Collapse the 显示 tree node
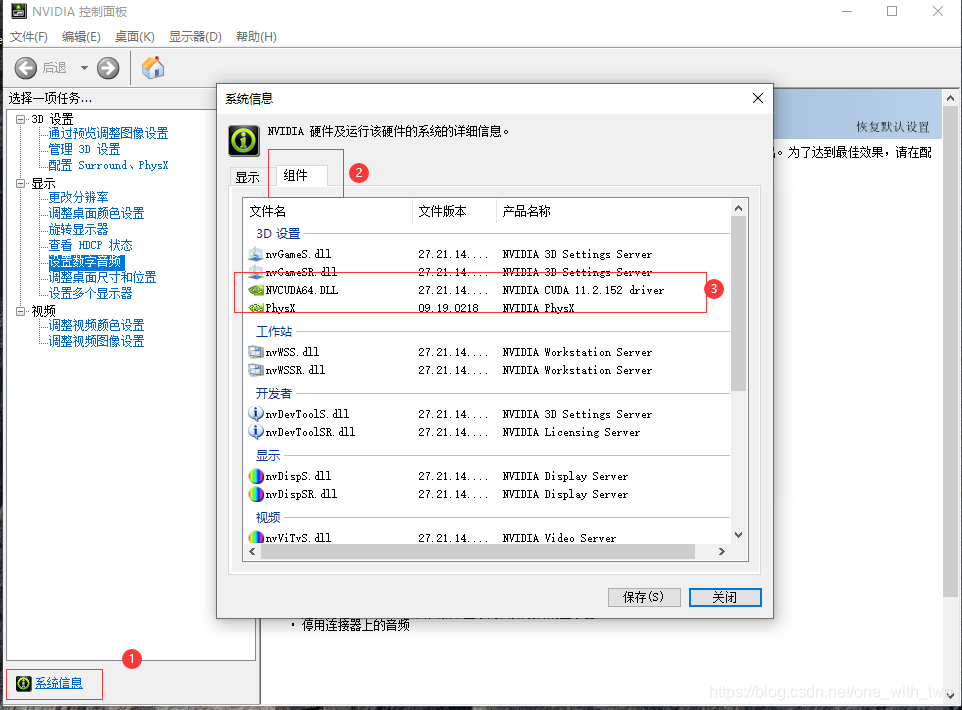Screen dimensions: 962x710 click(21, 183)
